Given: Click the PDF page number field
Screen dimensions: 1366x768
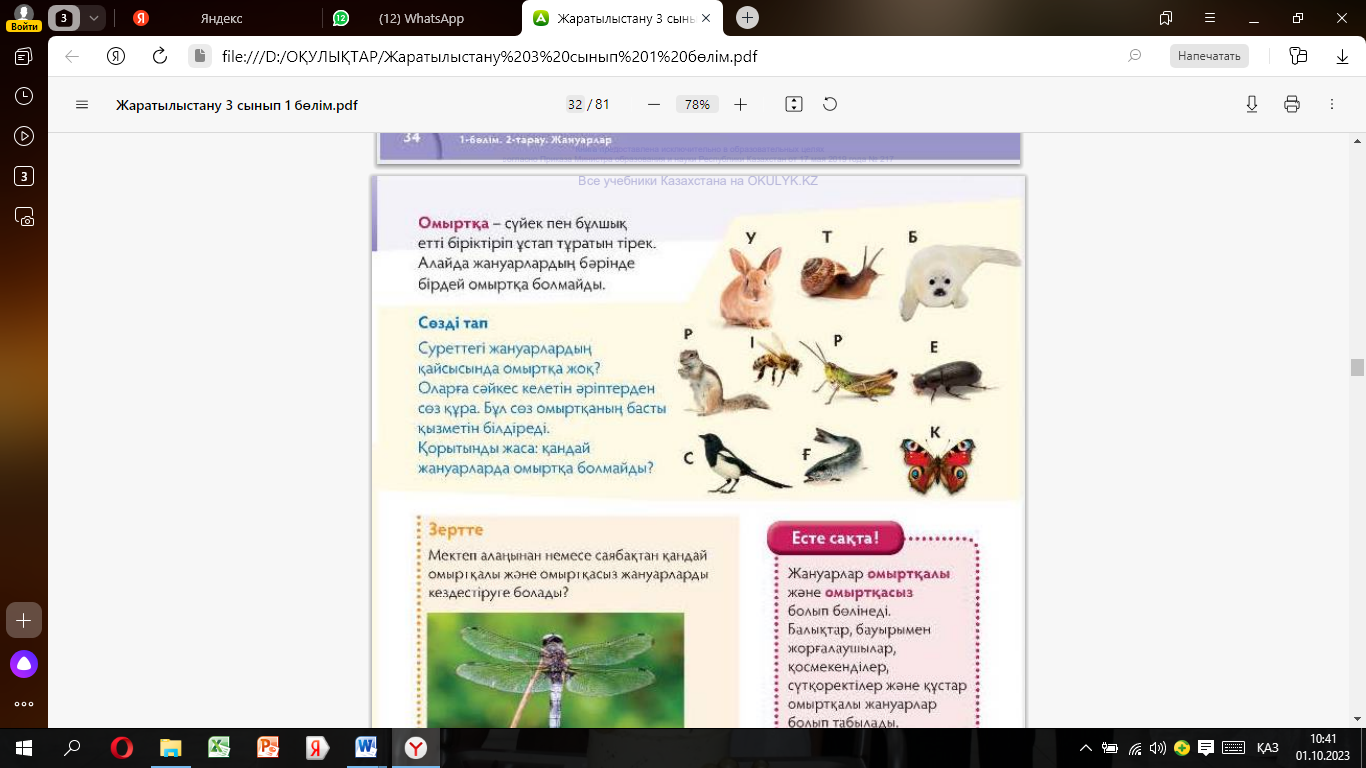Looking at the screenshot, I should coord(574,105).
